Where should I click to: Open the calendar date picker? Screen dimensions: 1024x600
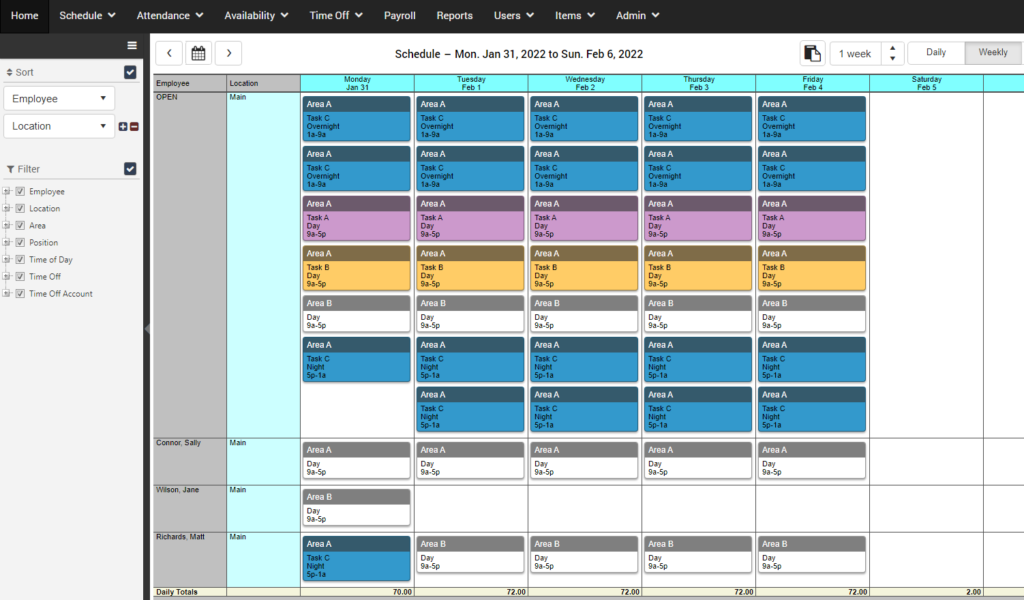[199, 54]
